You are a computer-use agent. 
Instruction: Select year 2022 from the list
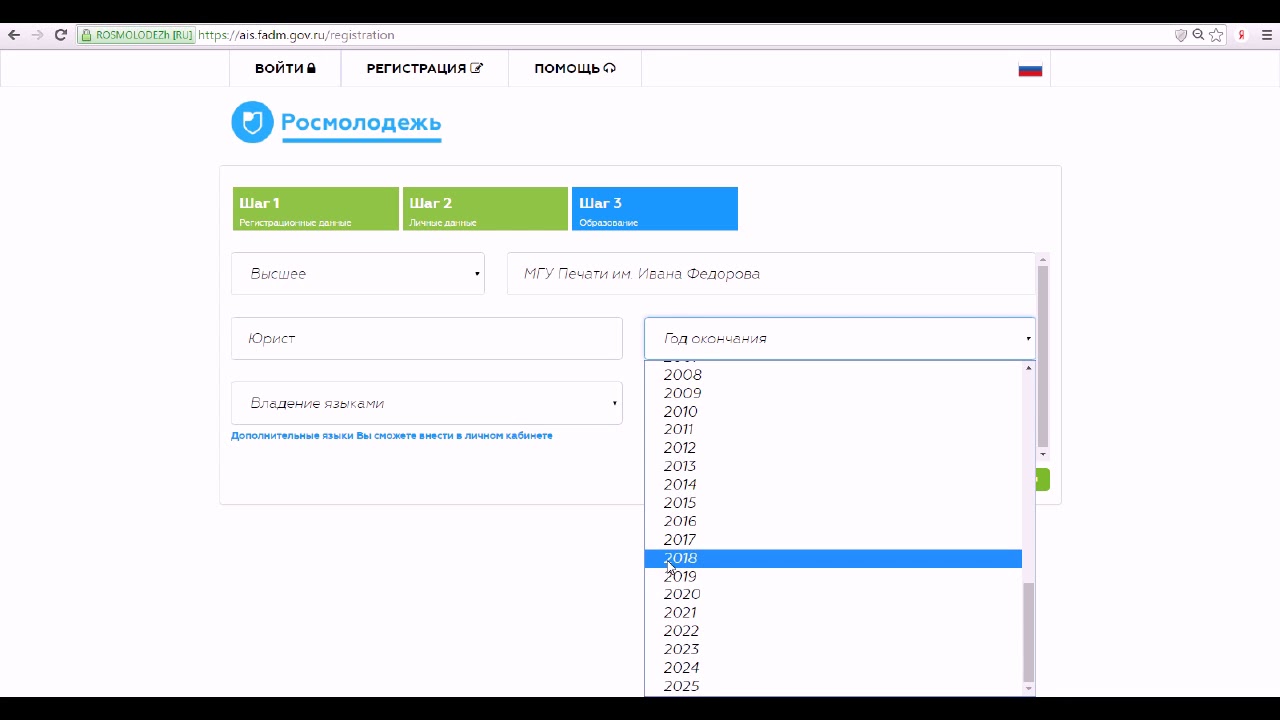coord(833,631)
